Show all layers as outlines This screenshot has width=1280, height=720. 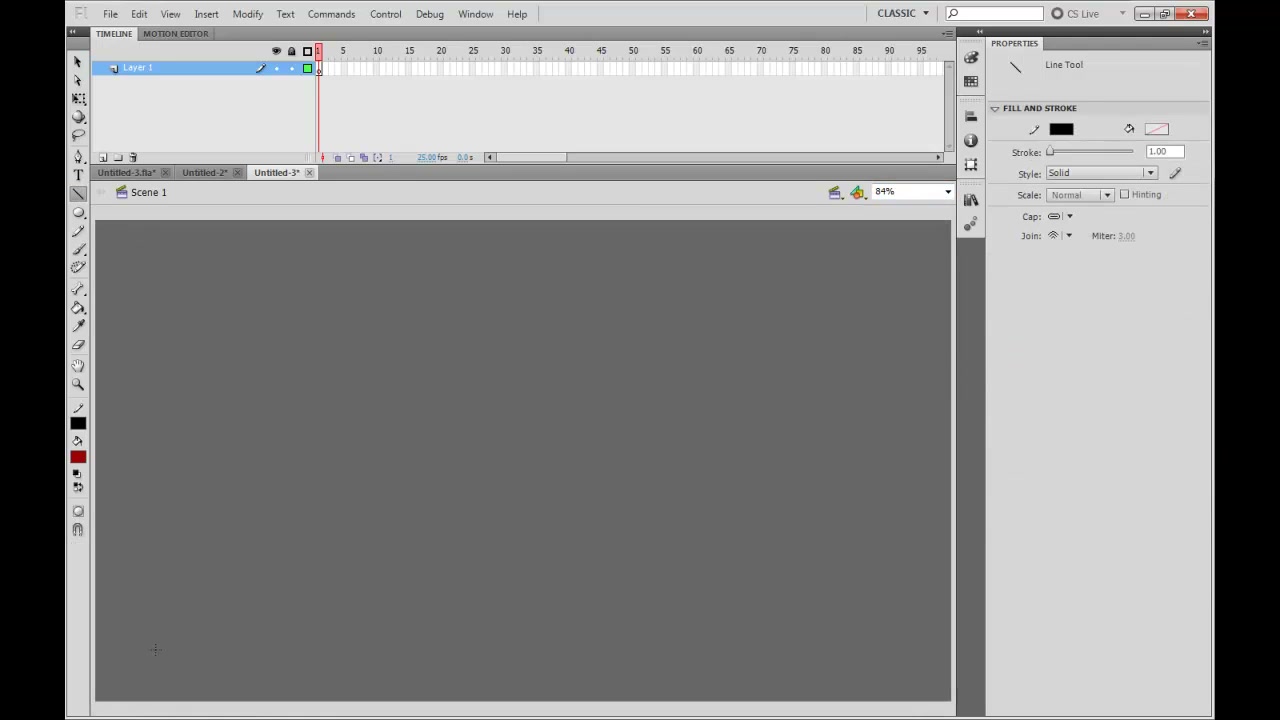pyautogui.click(x=307, y=51)
